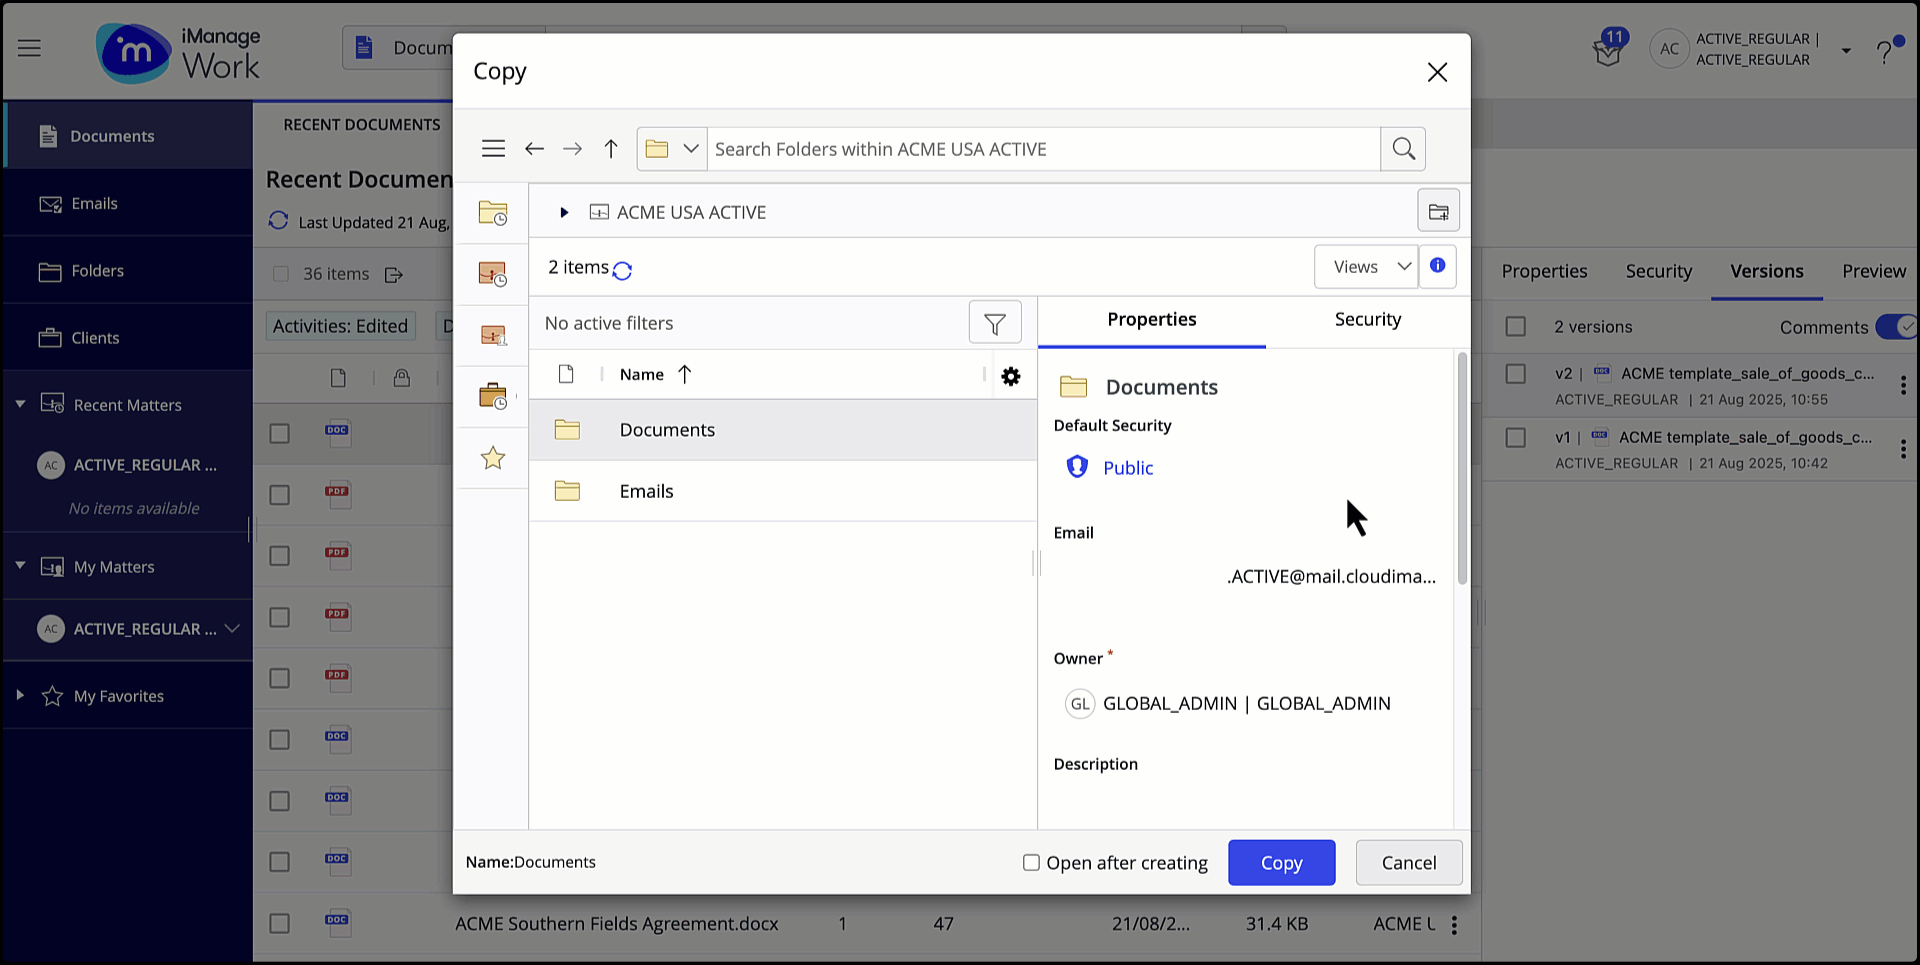The width and height of the screenshot is (1920, 965).
Task: Collapse the My Matters section
Action: (20, 566)
